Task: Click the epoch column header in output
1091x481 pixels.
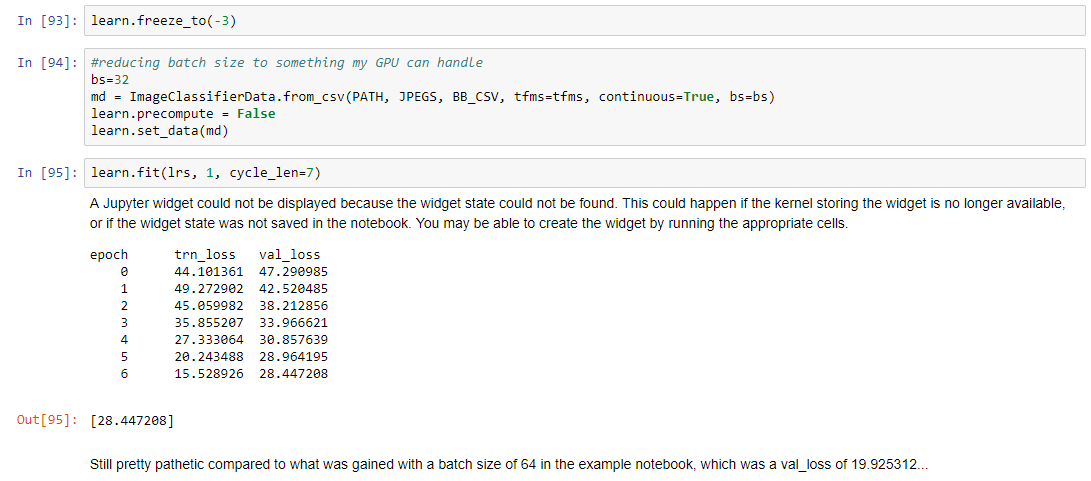Action: click(x=109, y=255)
